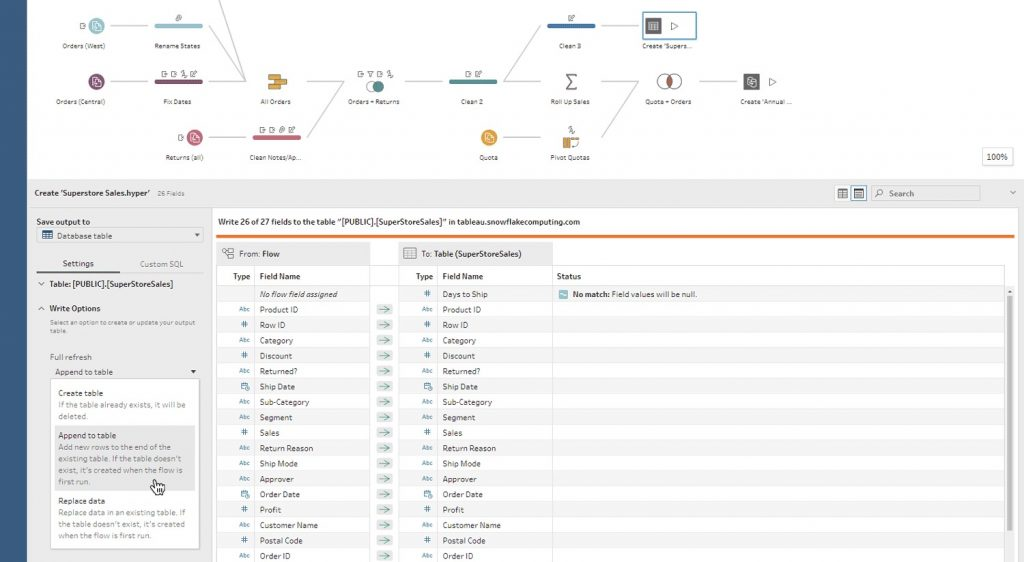
Task: Expand the Table: [PUBLIC].[SuperStoreSales] section
Action: pos(41,284)
